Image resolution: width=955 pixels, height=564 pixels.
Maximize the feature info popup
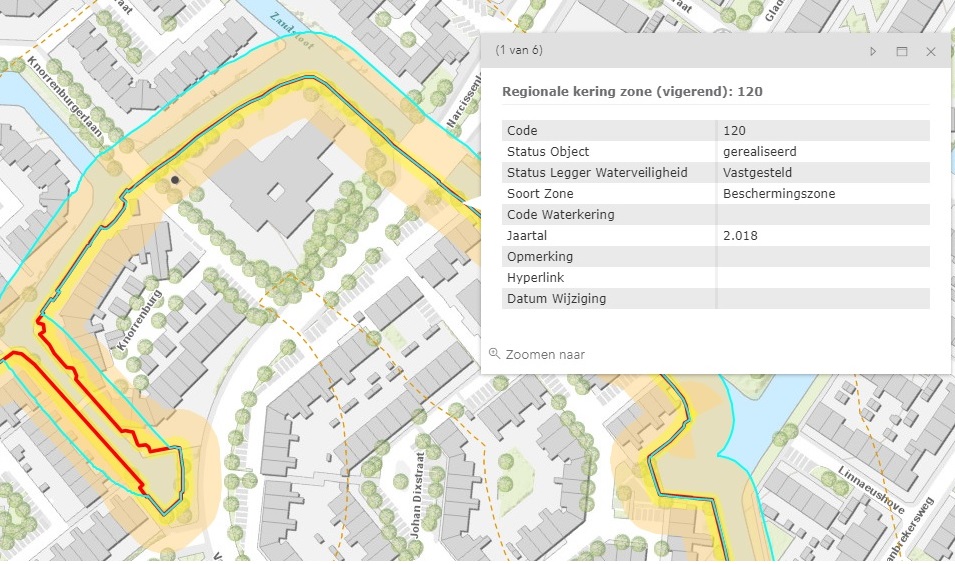click(x=902, y=52)
